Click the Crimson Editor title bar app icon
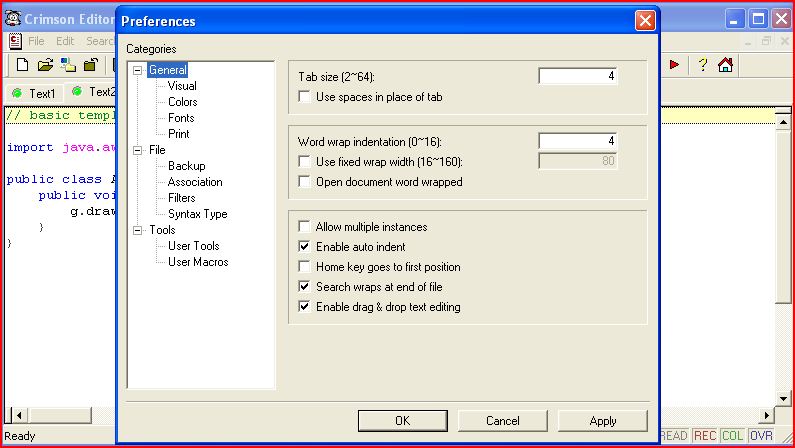This screenshot has width=795, height=448. click(13, 19)
